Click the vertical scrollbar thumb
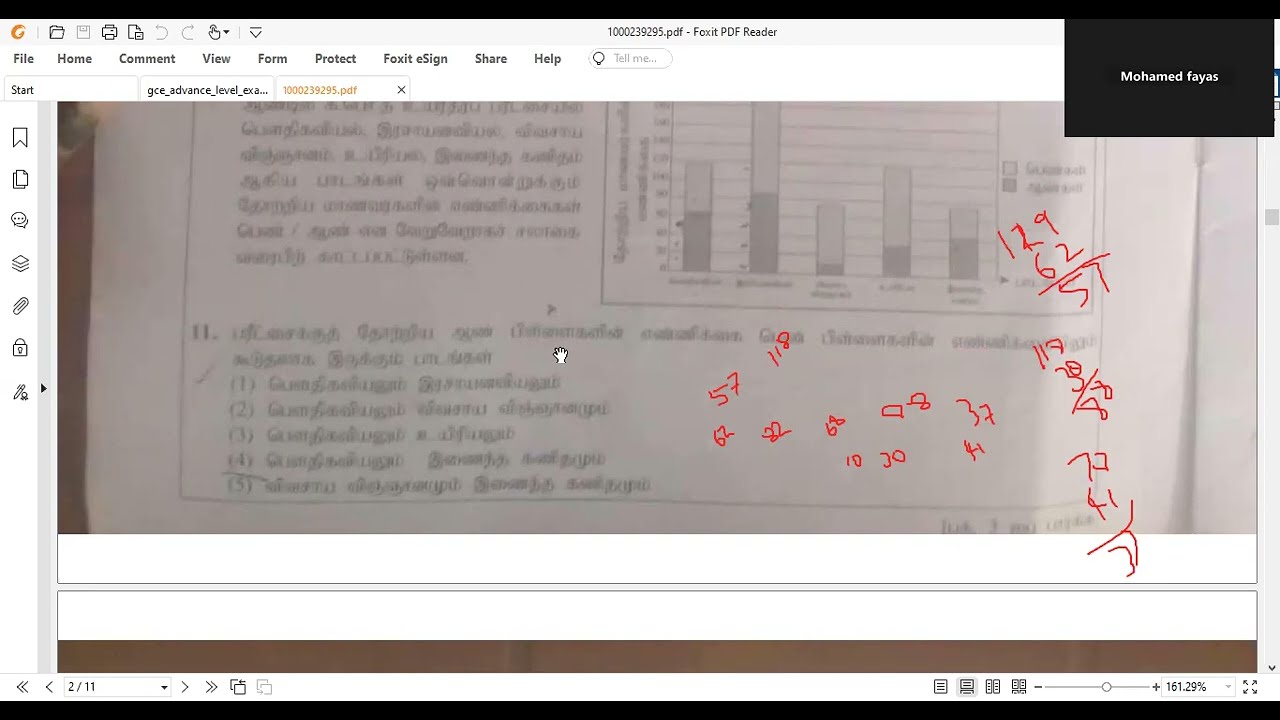Viewport: 1280px width, 720px height. tap(1271, 217)
